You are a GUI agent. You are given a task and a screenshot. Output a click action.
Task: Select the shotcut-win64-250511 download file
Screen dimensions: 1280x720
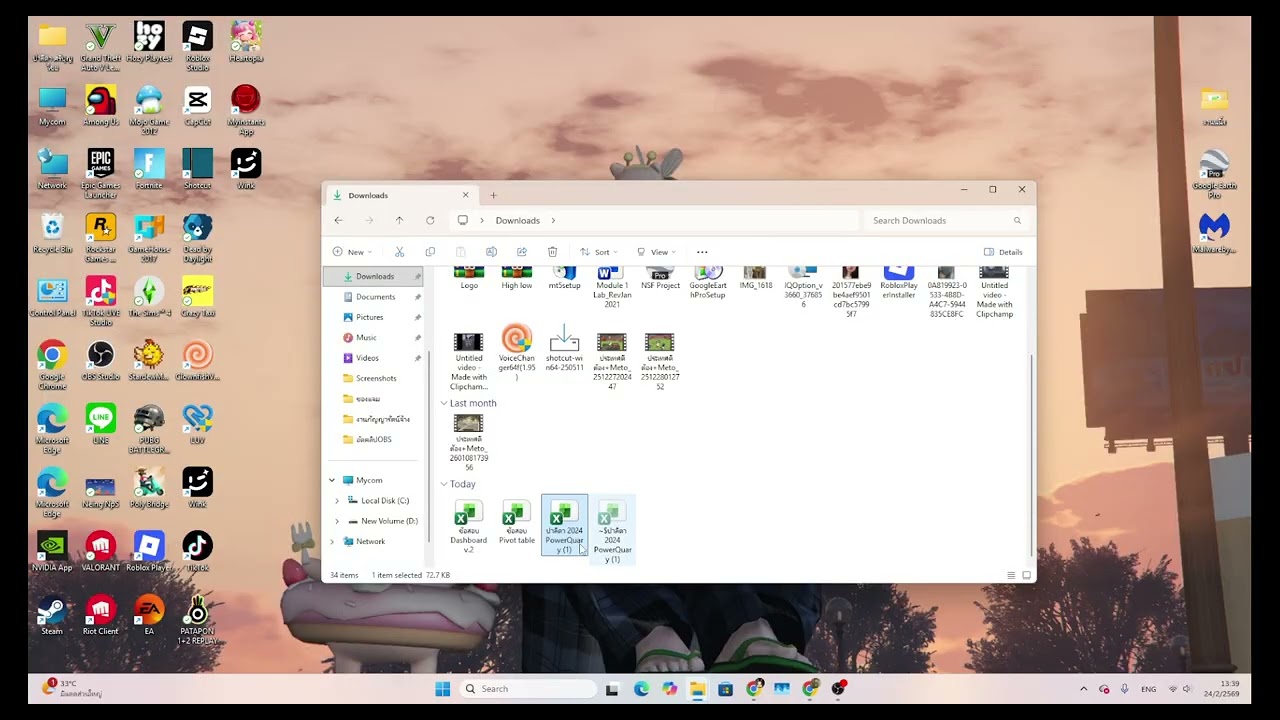[x=564, y=348]
